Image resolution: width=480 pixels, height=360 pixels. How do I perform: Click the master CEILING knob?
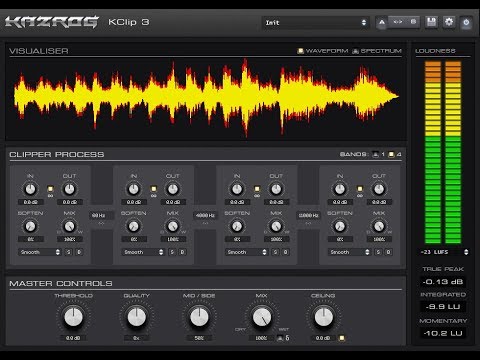point(324,317)
